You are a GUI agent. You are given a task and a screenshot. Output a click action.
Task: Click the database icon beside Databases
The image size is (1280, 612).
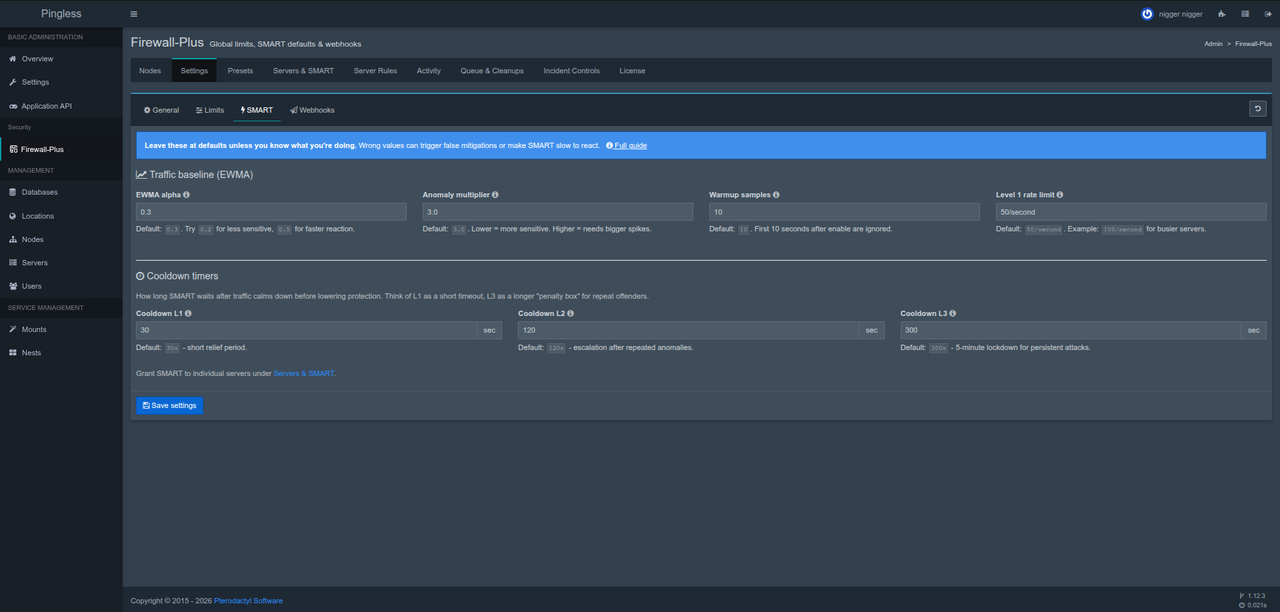pyautogui.click(x=13, y=192)
